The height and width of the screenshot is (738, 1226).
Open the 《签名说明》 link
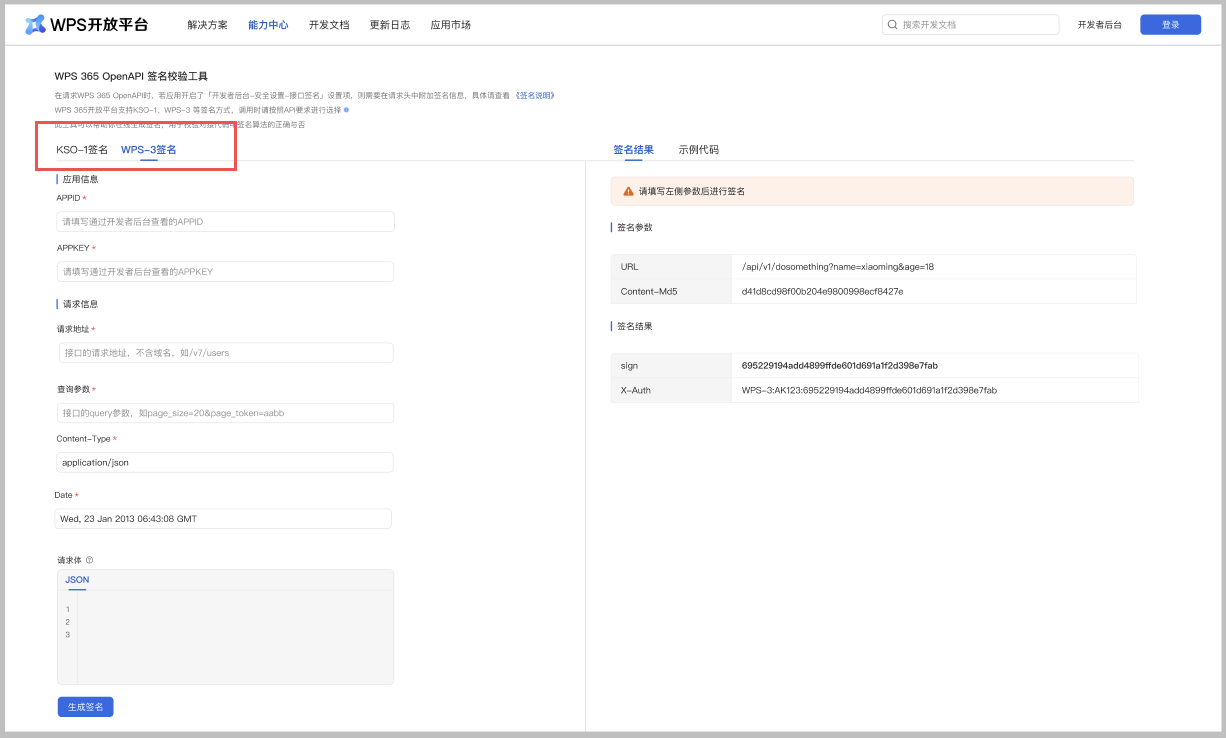535,96
